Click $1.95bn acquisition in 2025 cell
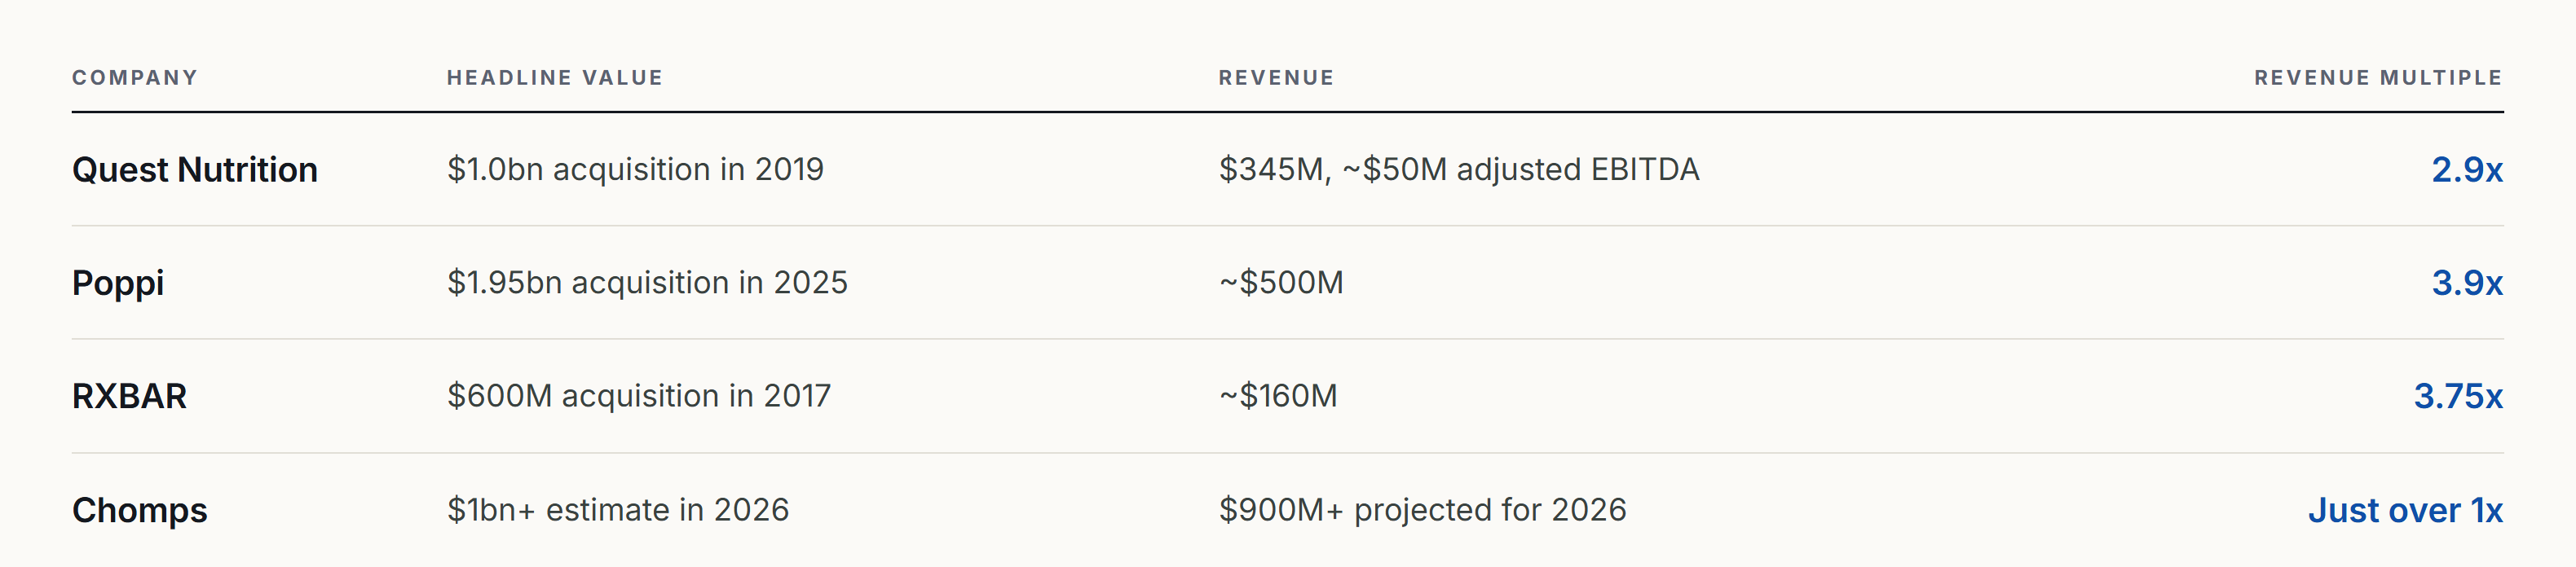 coord(647,283)
